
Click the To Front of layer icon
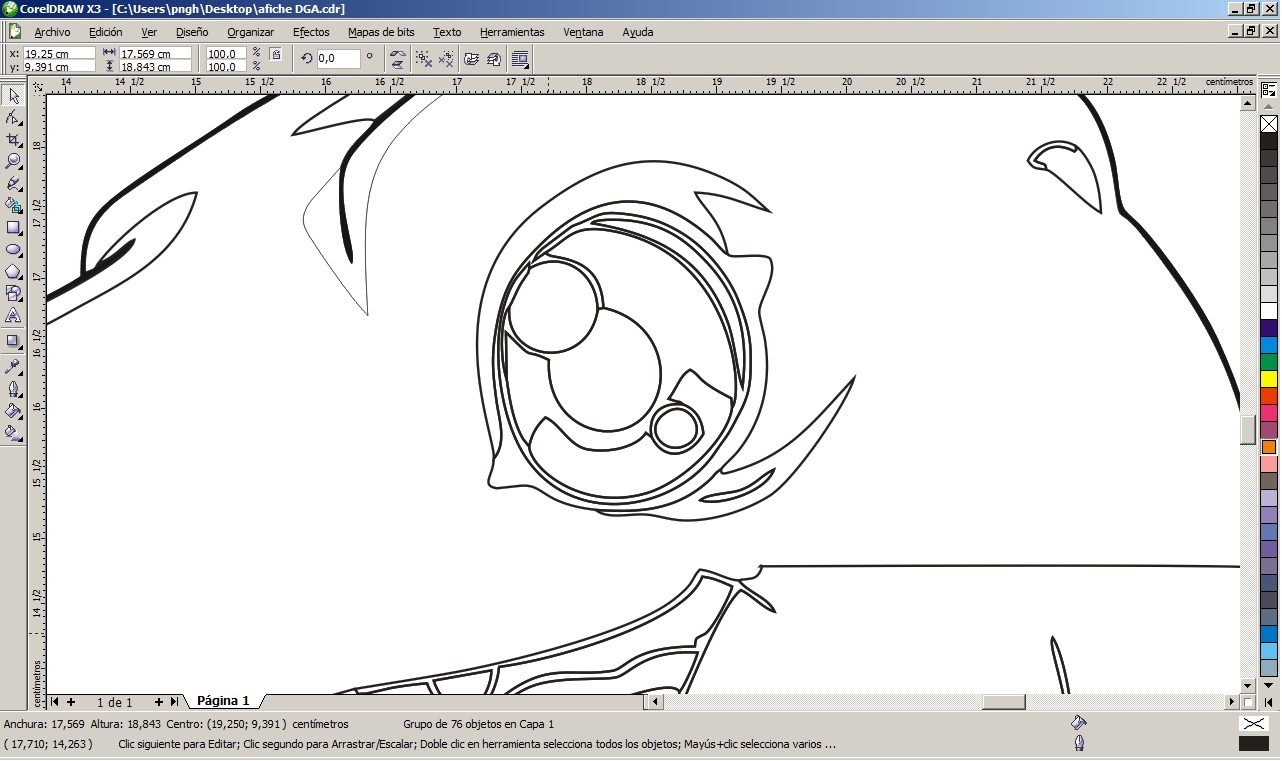pyautogui.click(x=472, y=59)
